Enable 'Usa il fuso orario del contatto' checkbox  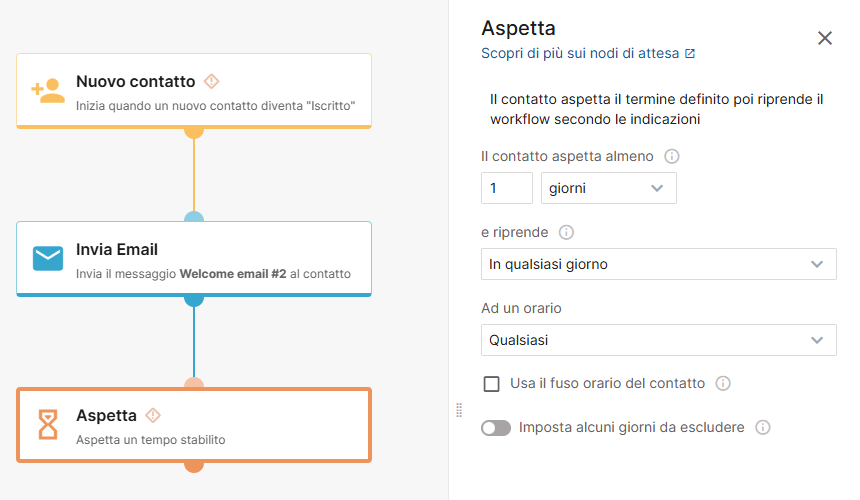491,384
